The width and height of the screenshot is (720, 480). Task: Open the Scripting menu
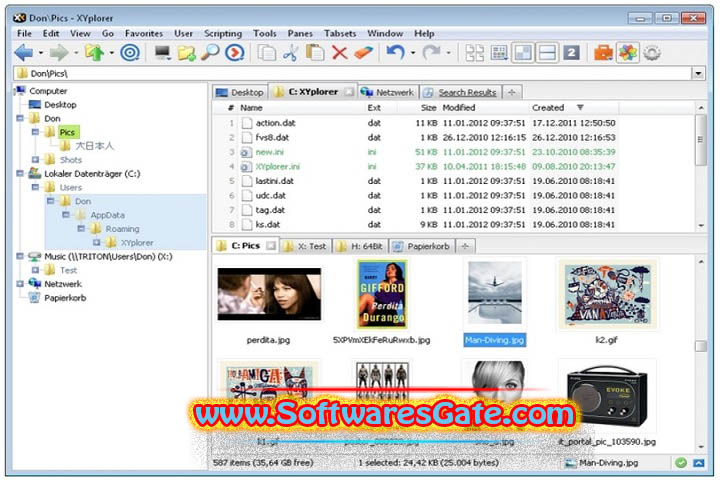click(223, 34)
